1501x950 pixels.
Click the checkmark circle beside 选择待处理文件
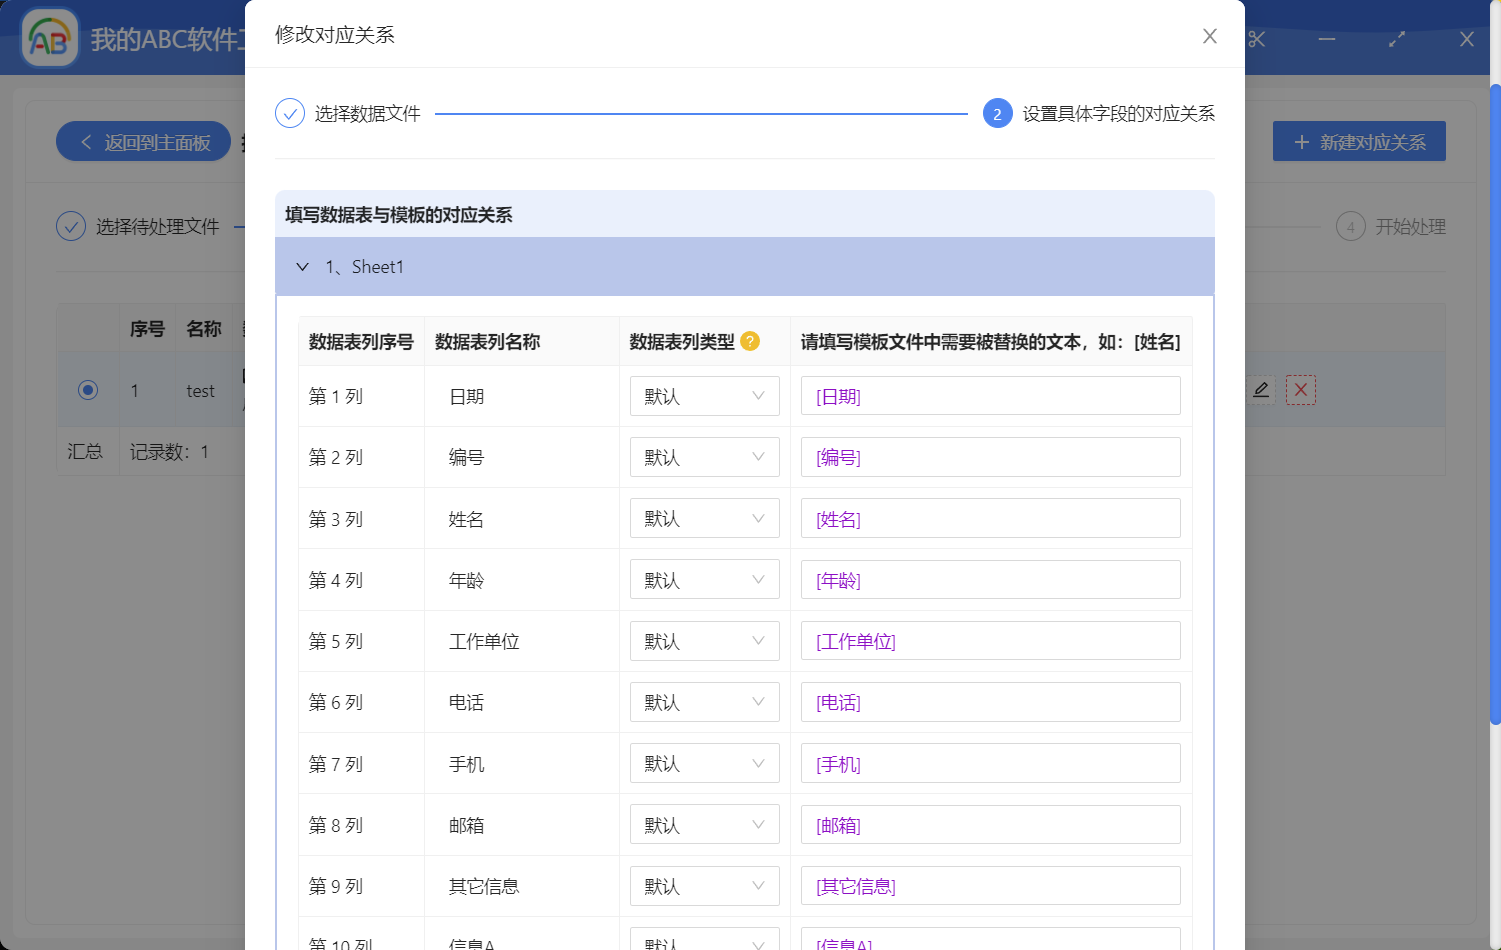(70, 226)
